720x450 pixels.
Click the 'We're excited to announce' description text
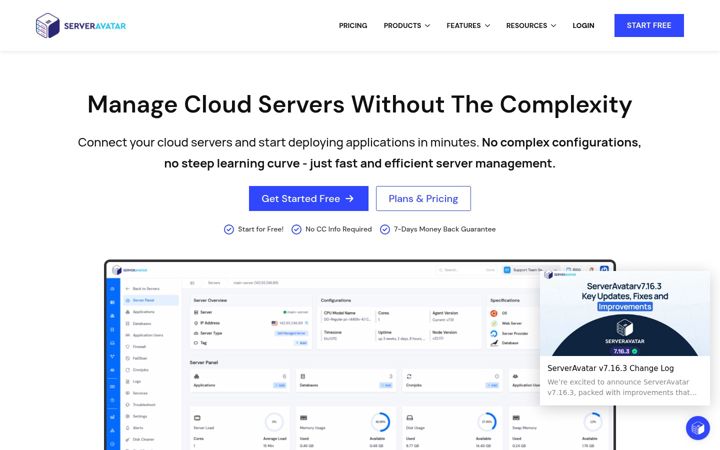pos(622,387)
